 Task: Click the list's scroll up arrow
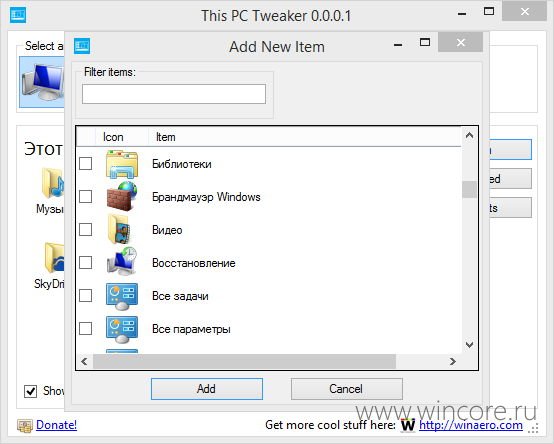coord(469,135)
